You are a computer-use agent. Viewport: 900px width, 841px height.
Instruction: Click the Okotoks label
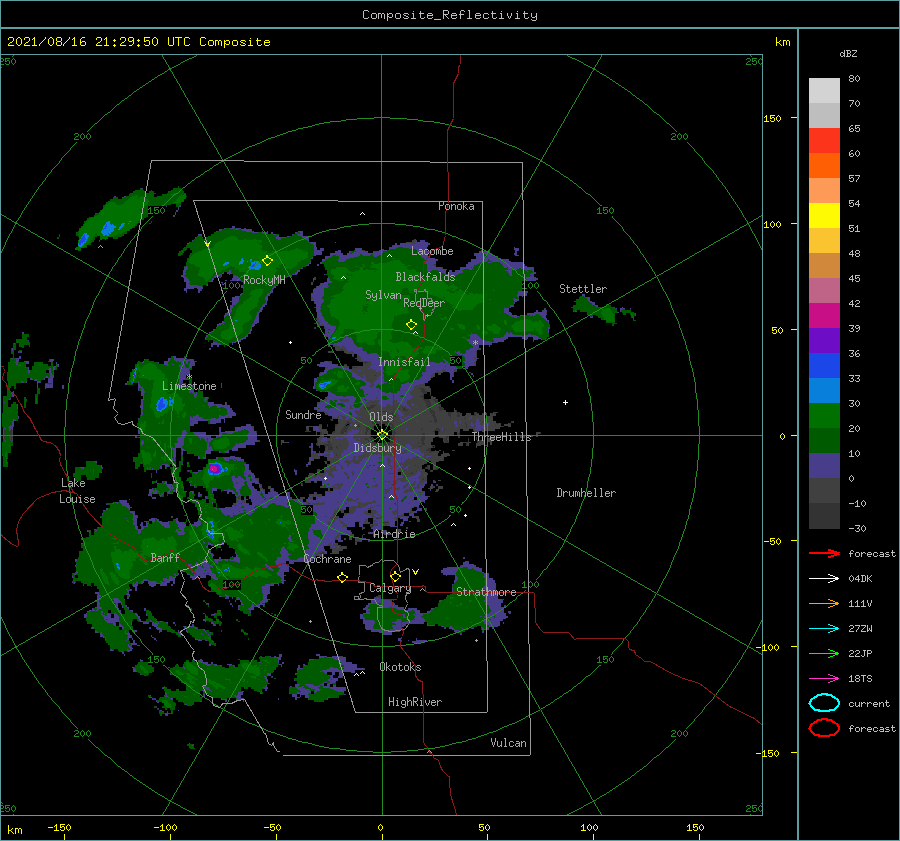(x=400, y=667)
